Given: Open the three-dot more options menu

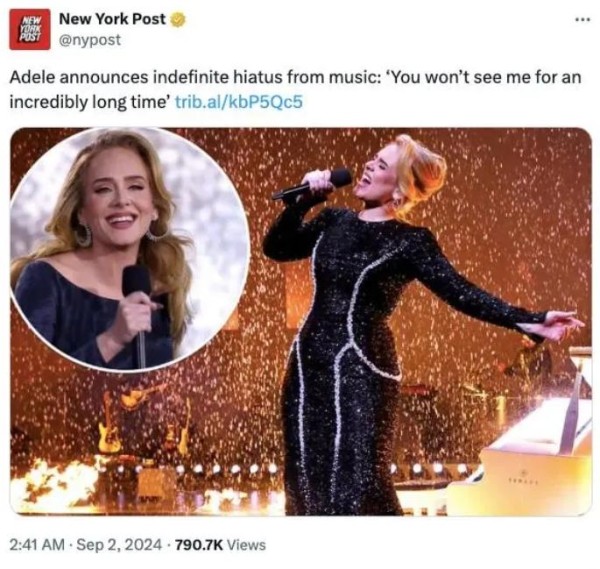Looking at the screenshot, I should [584, 20].
